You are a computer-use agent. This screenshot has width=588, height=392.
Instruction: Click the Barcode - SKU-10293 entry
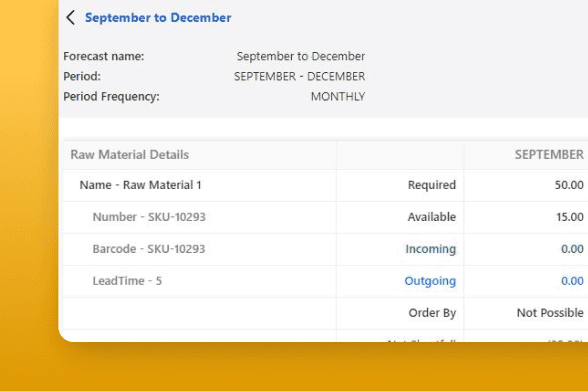(x=149, y=249)
